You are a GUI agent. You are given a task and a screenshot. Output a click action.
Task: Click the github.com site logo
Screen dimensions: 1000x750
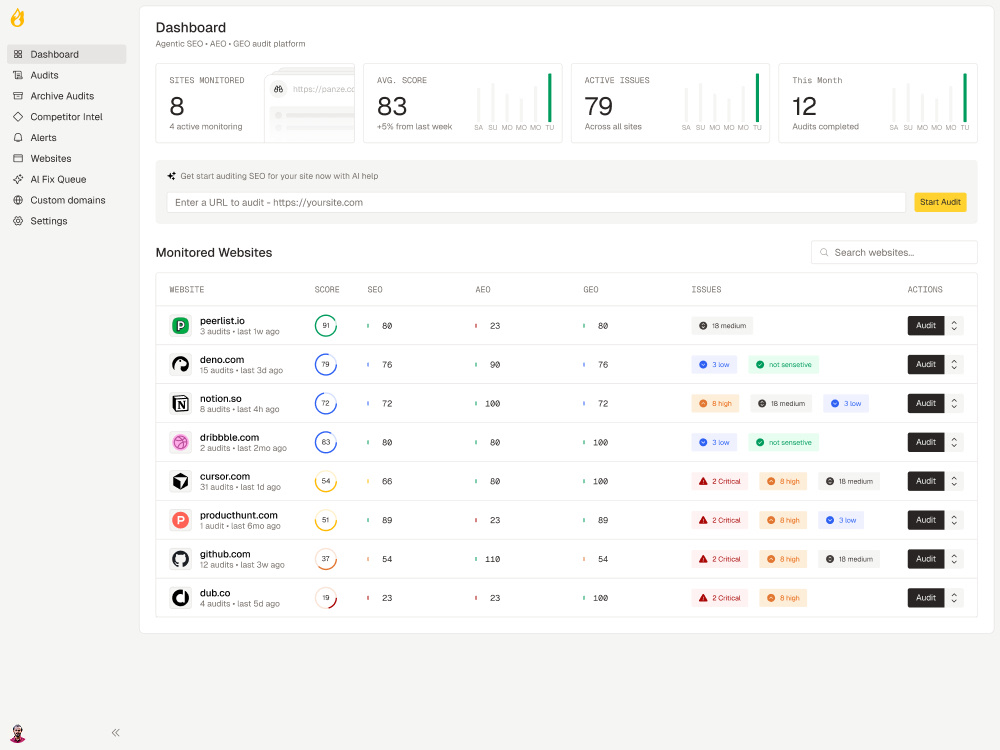(180, 559)
